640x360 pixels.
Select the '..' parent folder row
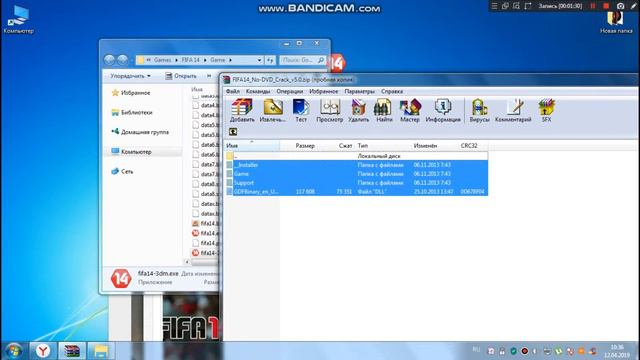(356, 156)
